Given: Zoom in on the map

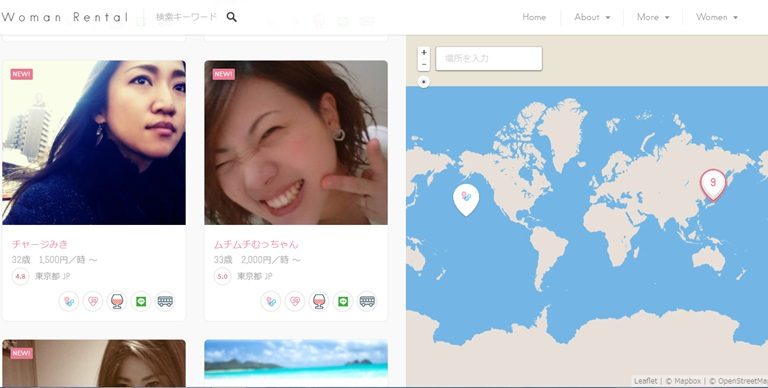Looking at the screenshot, I should 424,52.
